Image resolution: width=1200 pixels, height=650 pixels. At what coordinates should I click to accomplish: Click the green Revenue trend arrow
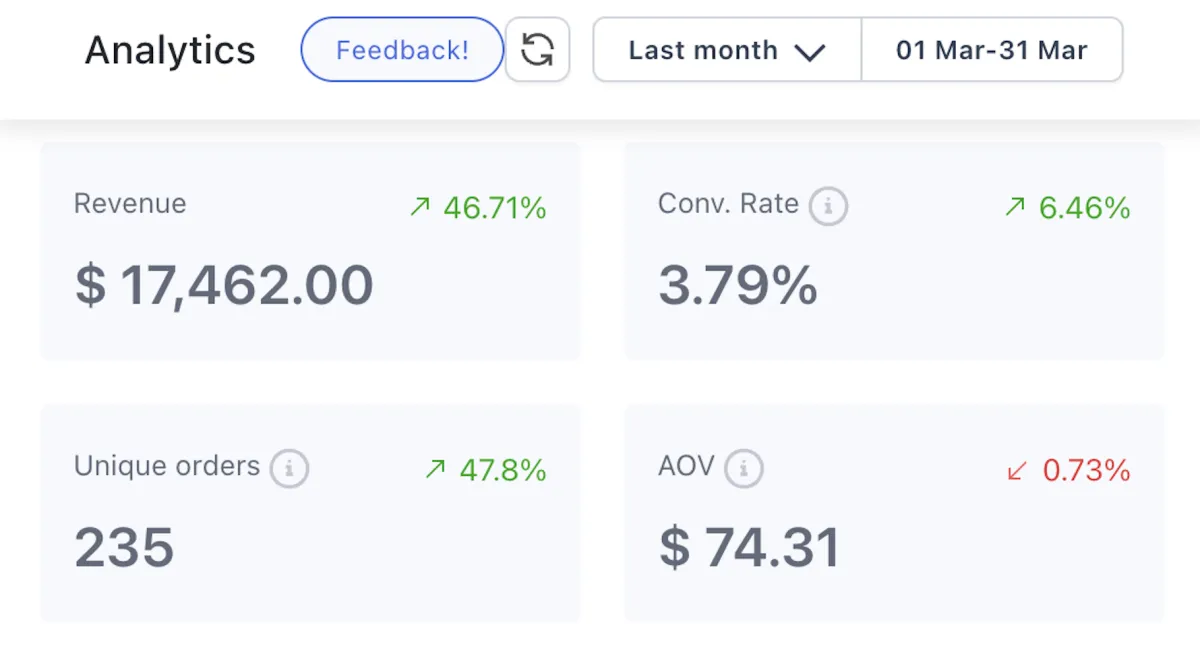(x=420, y=208)
